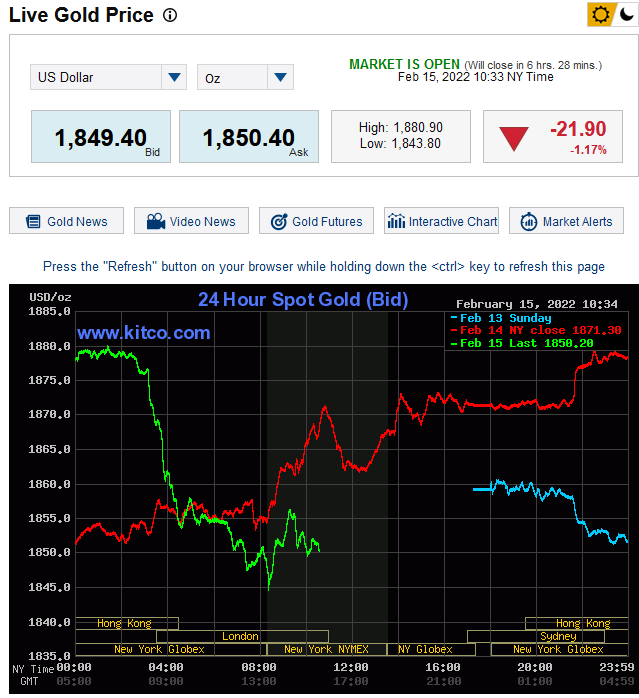Viewport: 639px width, 698px height.
Task: Open the Oz weight unit dropdown
Action: [x=245, y=77]
